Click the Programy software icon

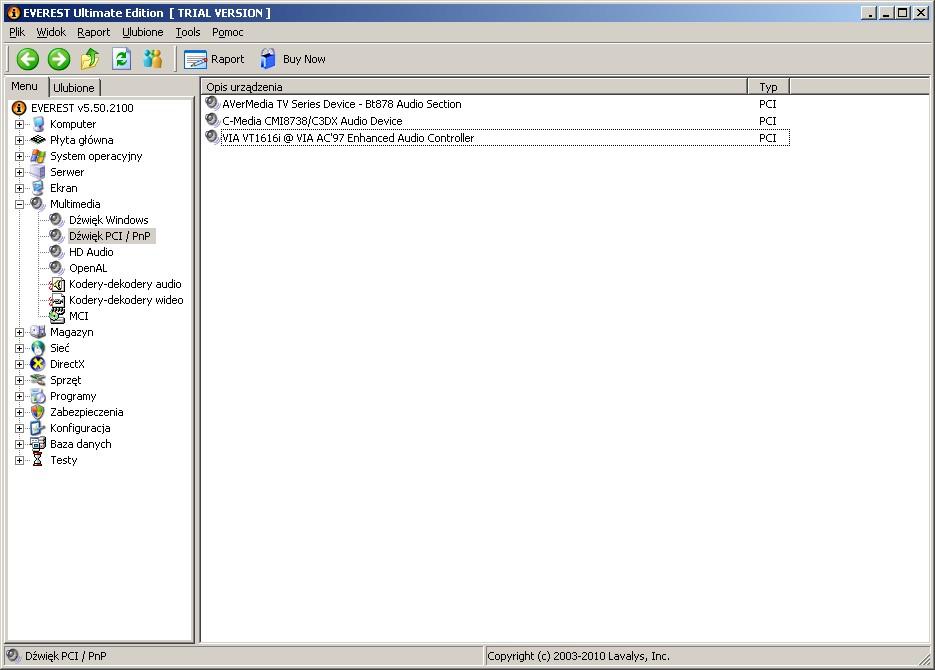point(38,396)
